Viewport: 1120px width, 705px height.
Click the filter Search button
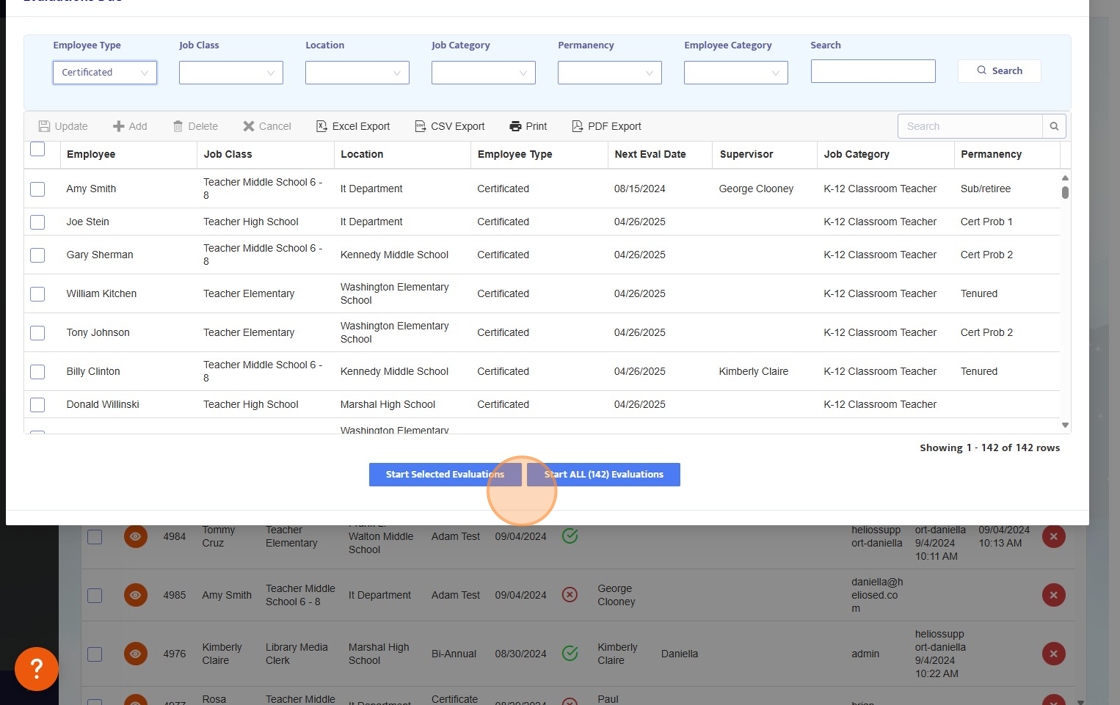pos(999,71)
